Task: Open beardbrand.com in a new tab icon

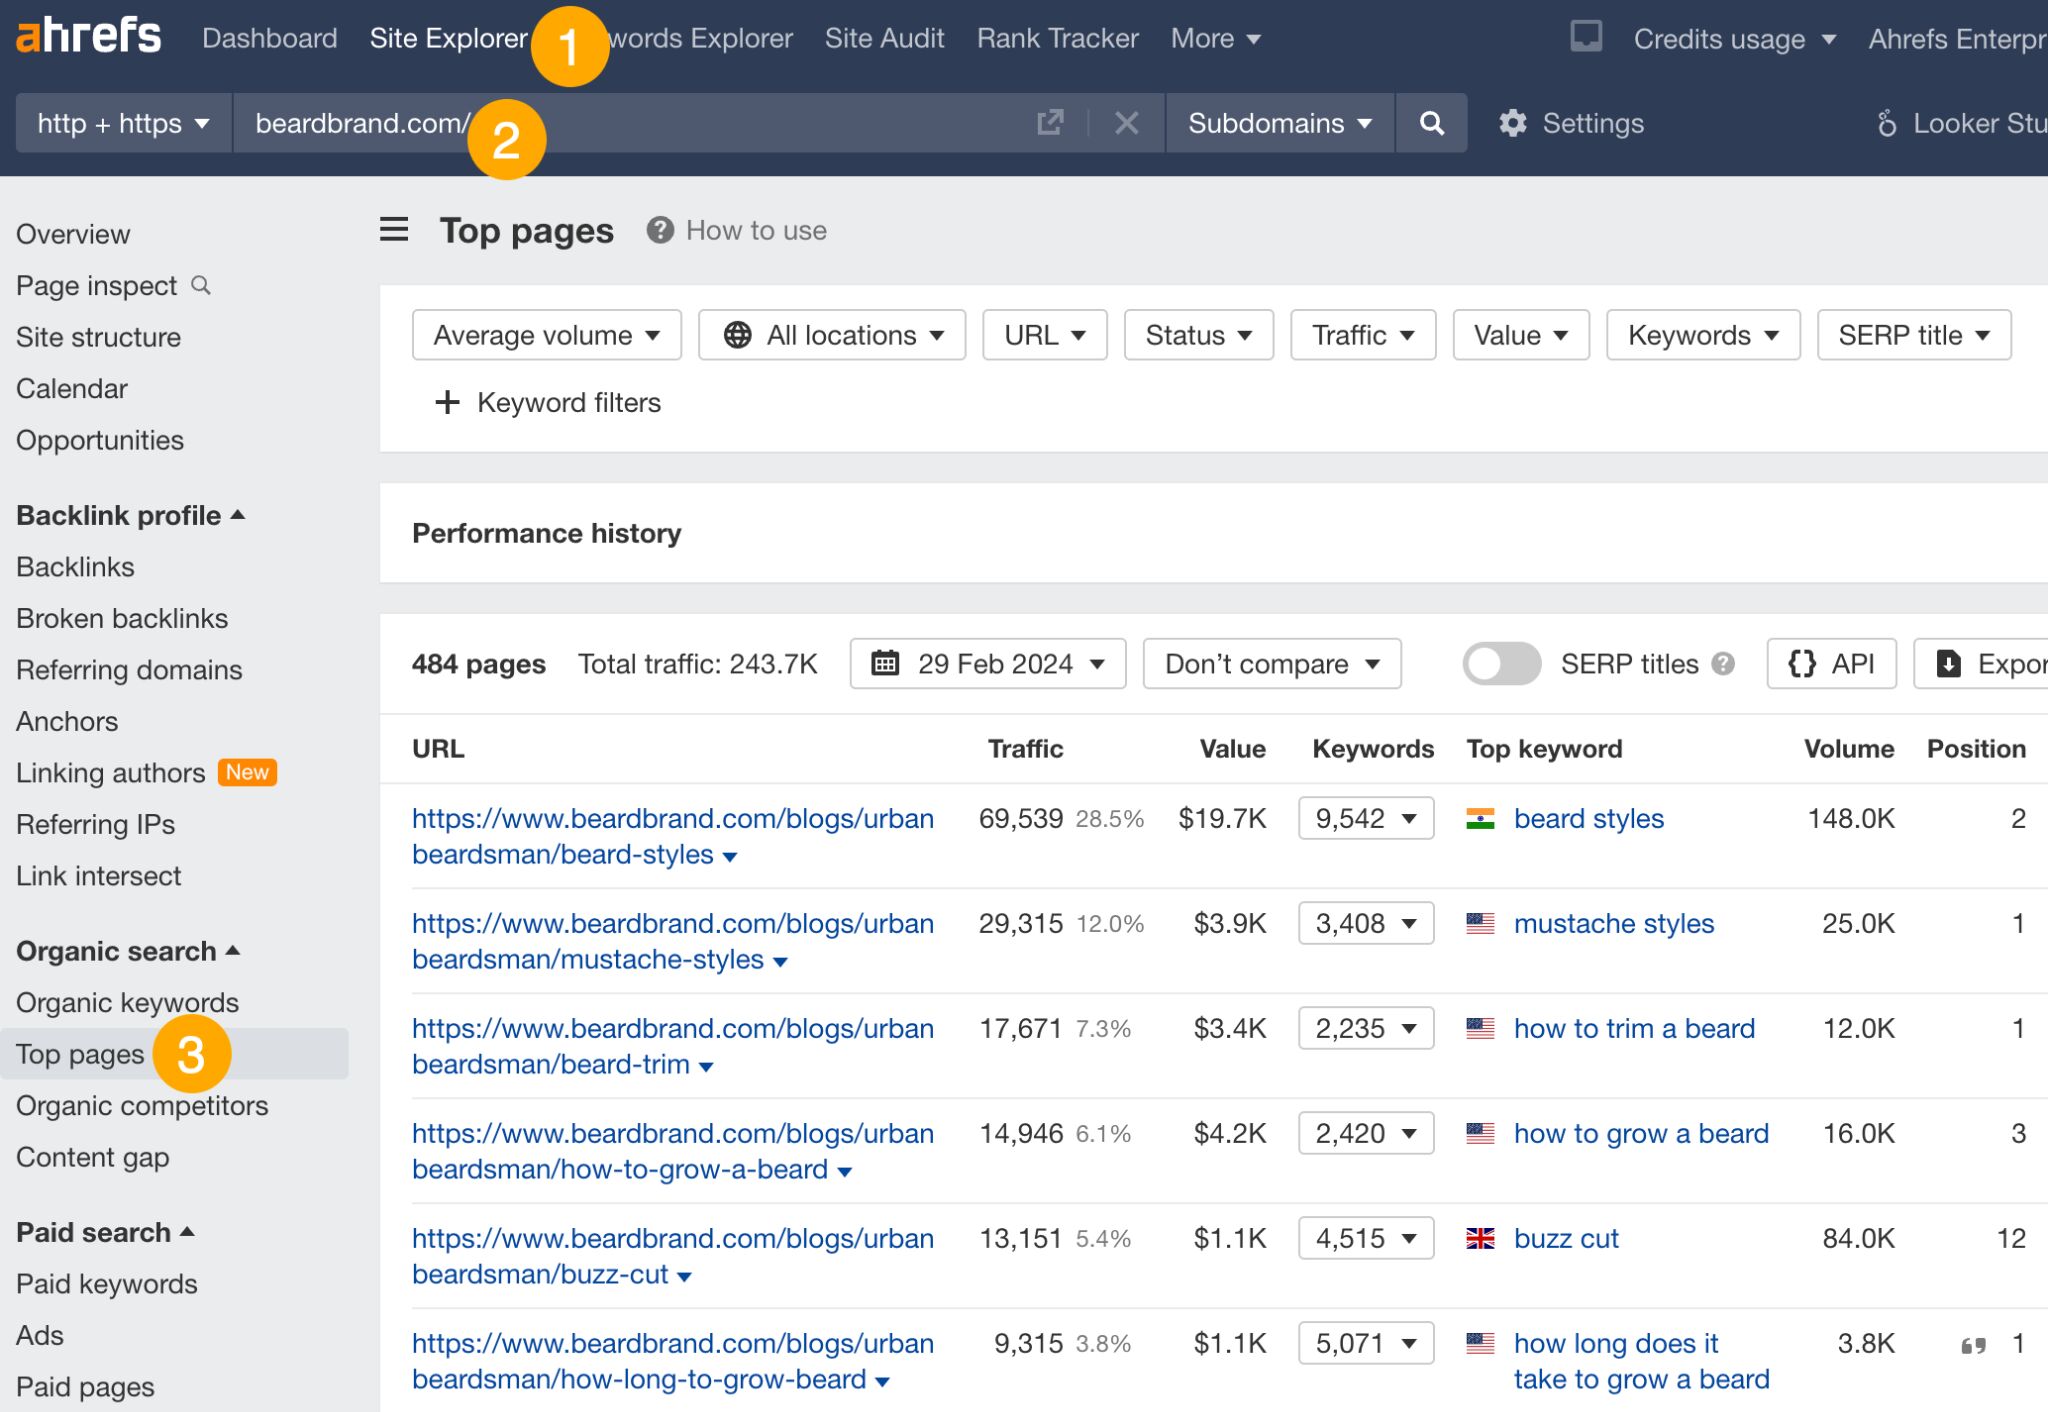Action: 1049,122
